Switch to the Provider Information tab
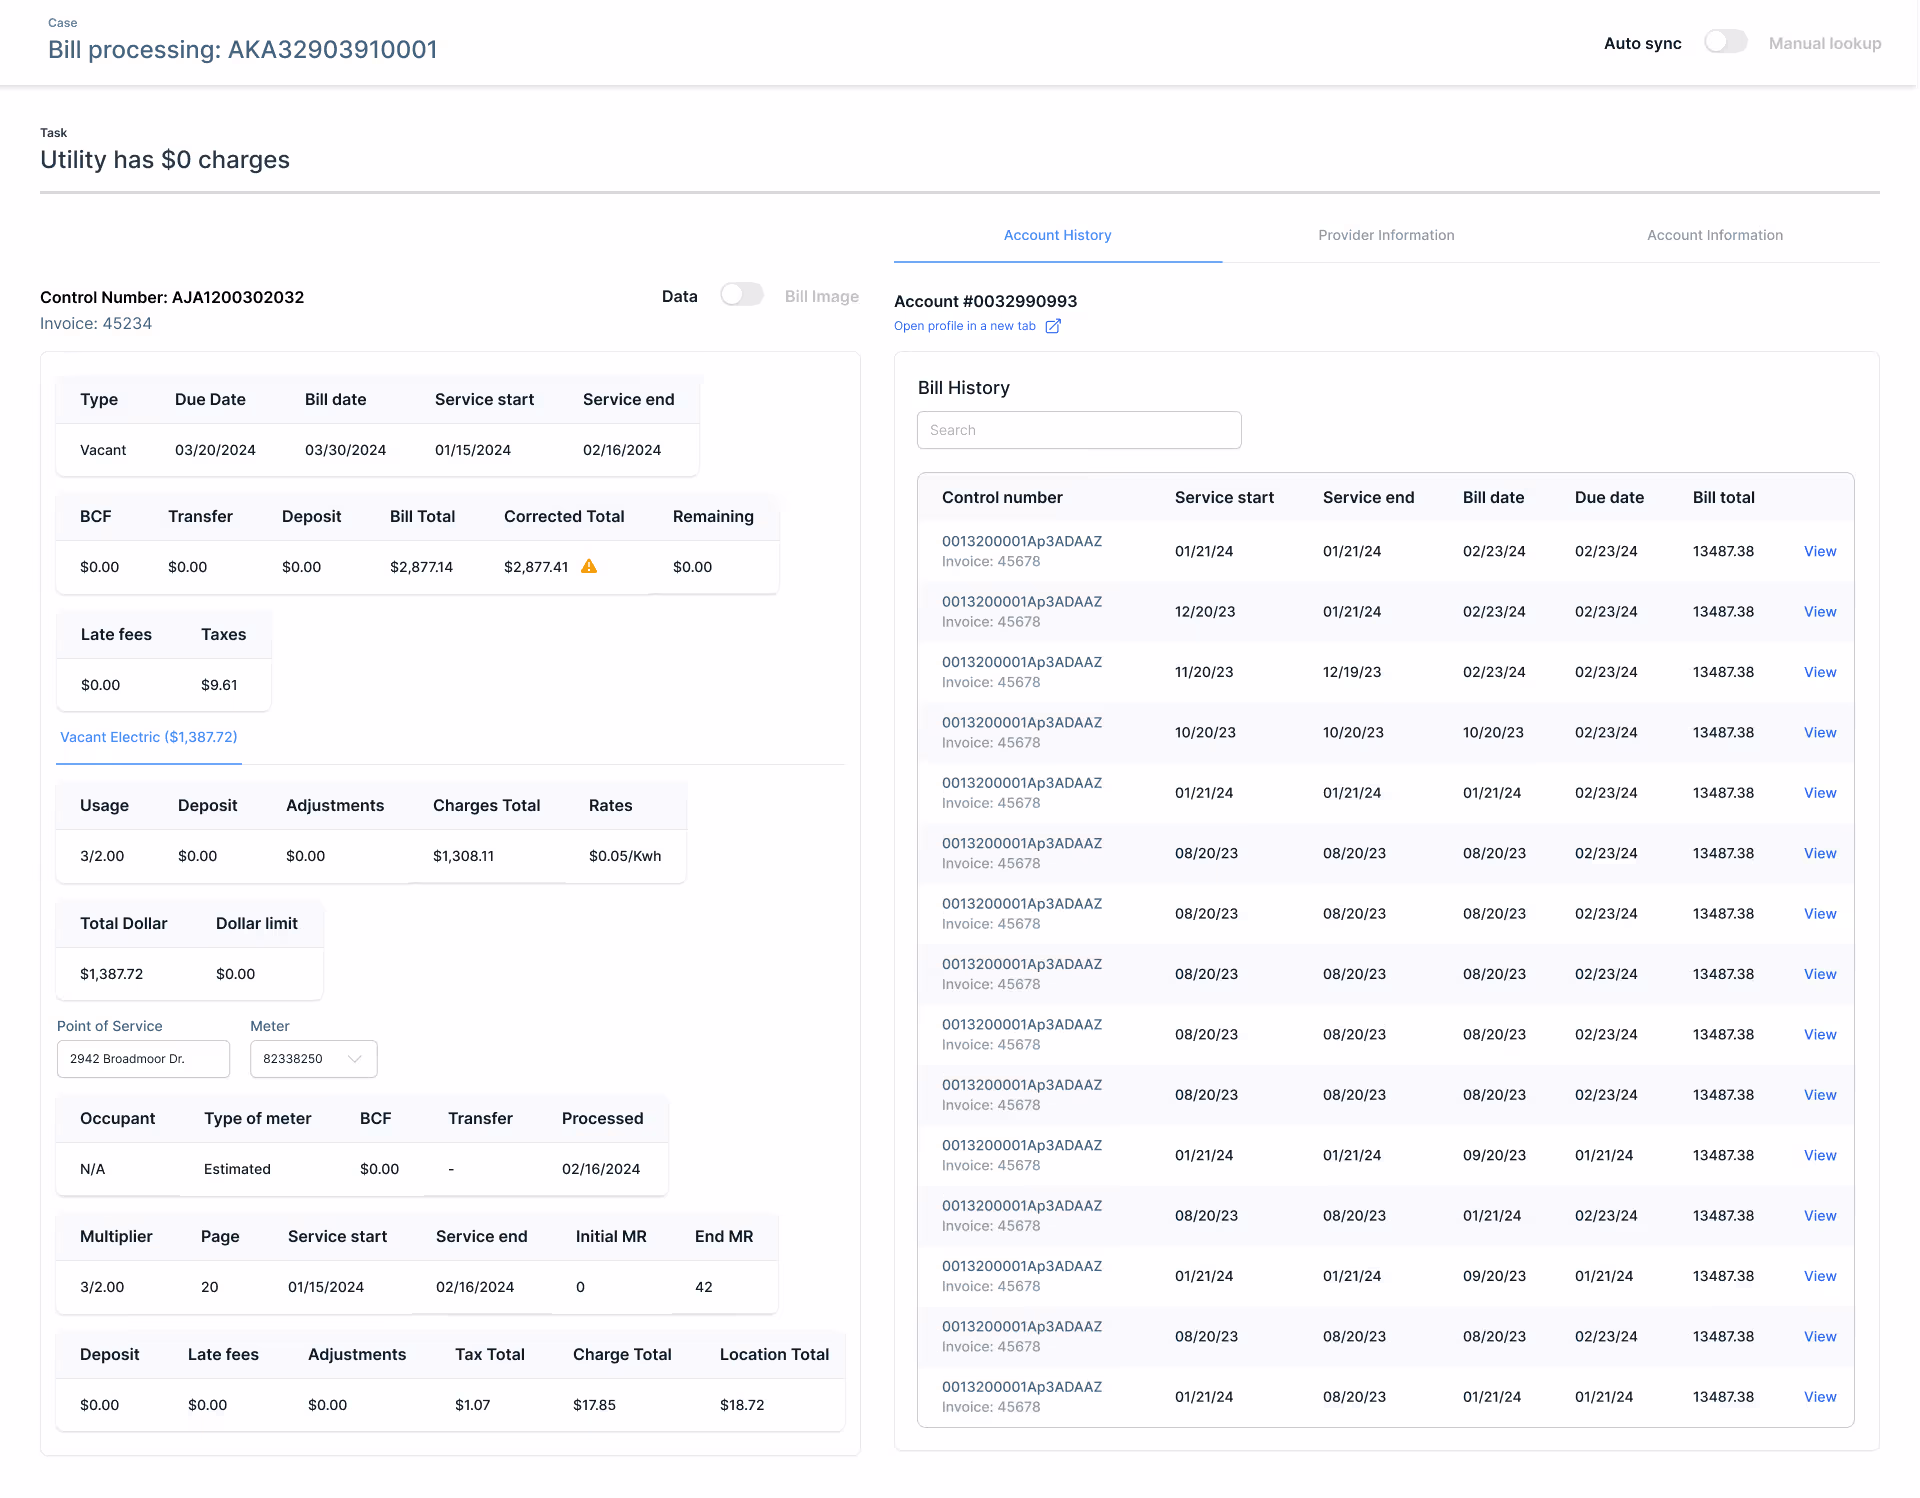The image size is (1920, 1498). [1386, 235]
